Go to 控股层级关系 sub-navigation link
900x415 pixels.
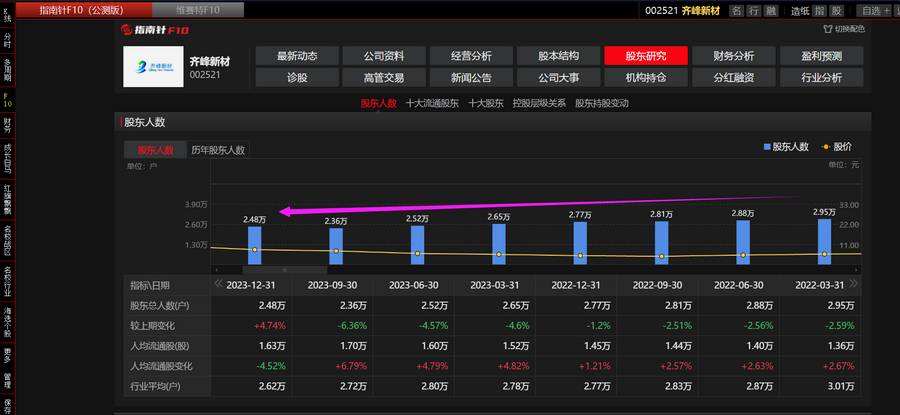(540, 103)
